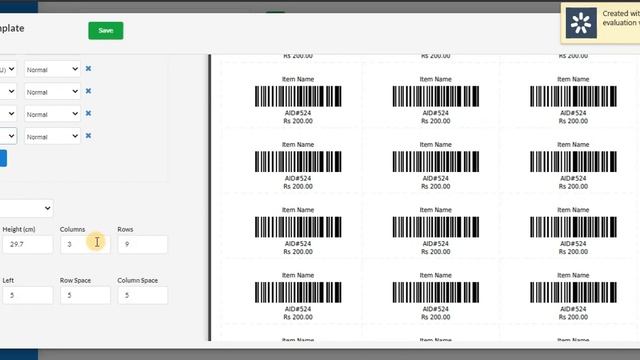Open the second row's Normal style dropdown

point(52,92)
